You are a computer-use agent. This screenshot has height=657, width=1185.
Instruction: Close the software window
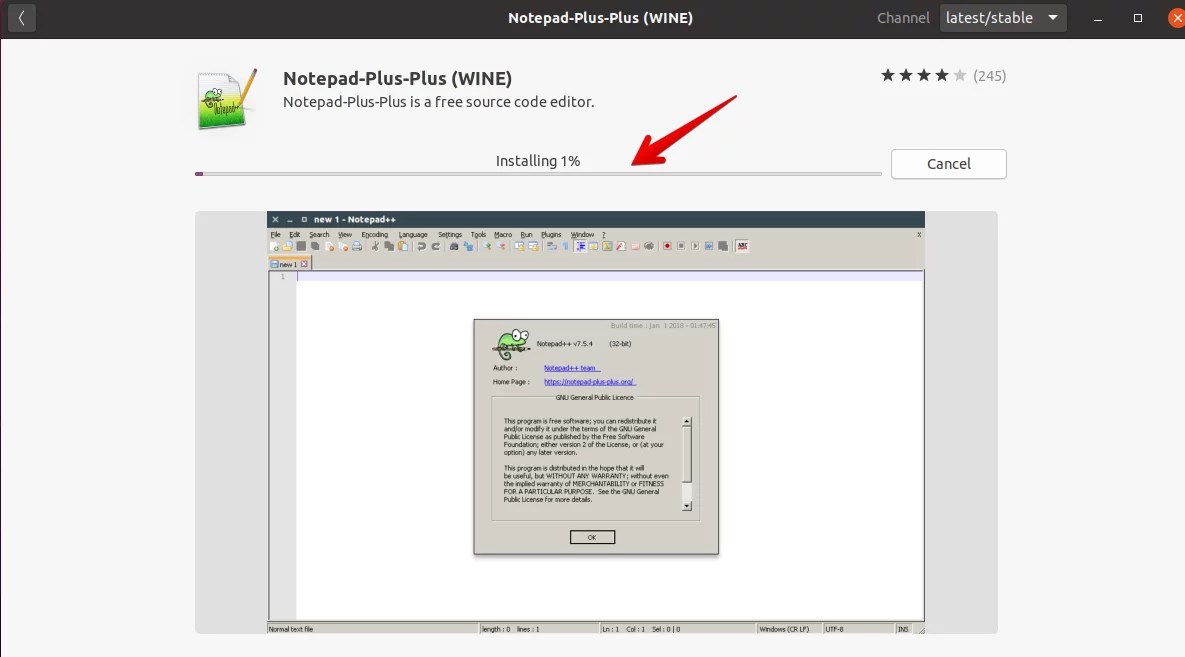pyautogui.click(x=1177, y=18)
